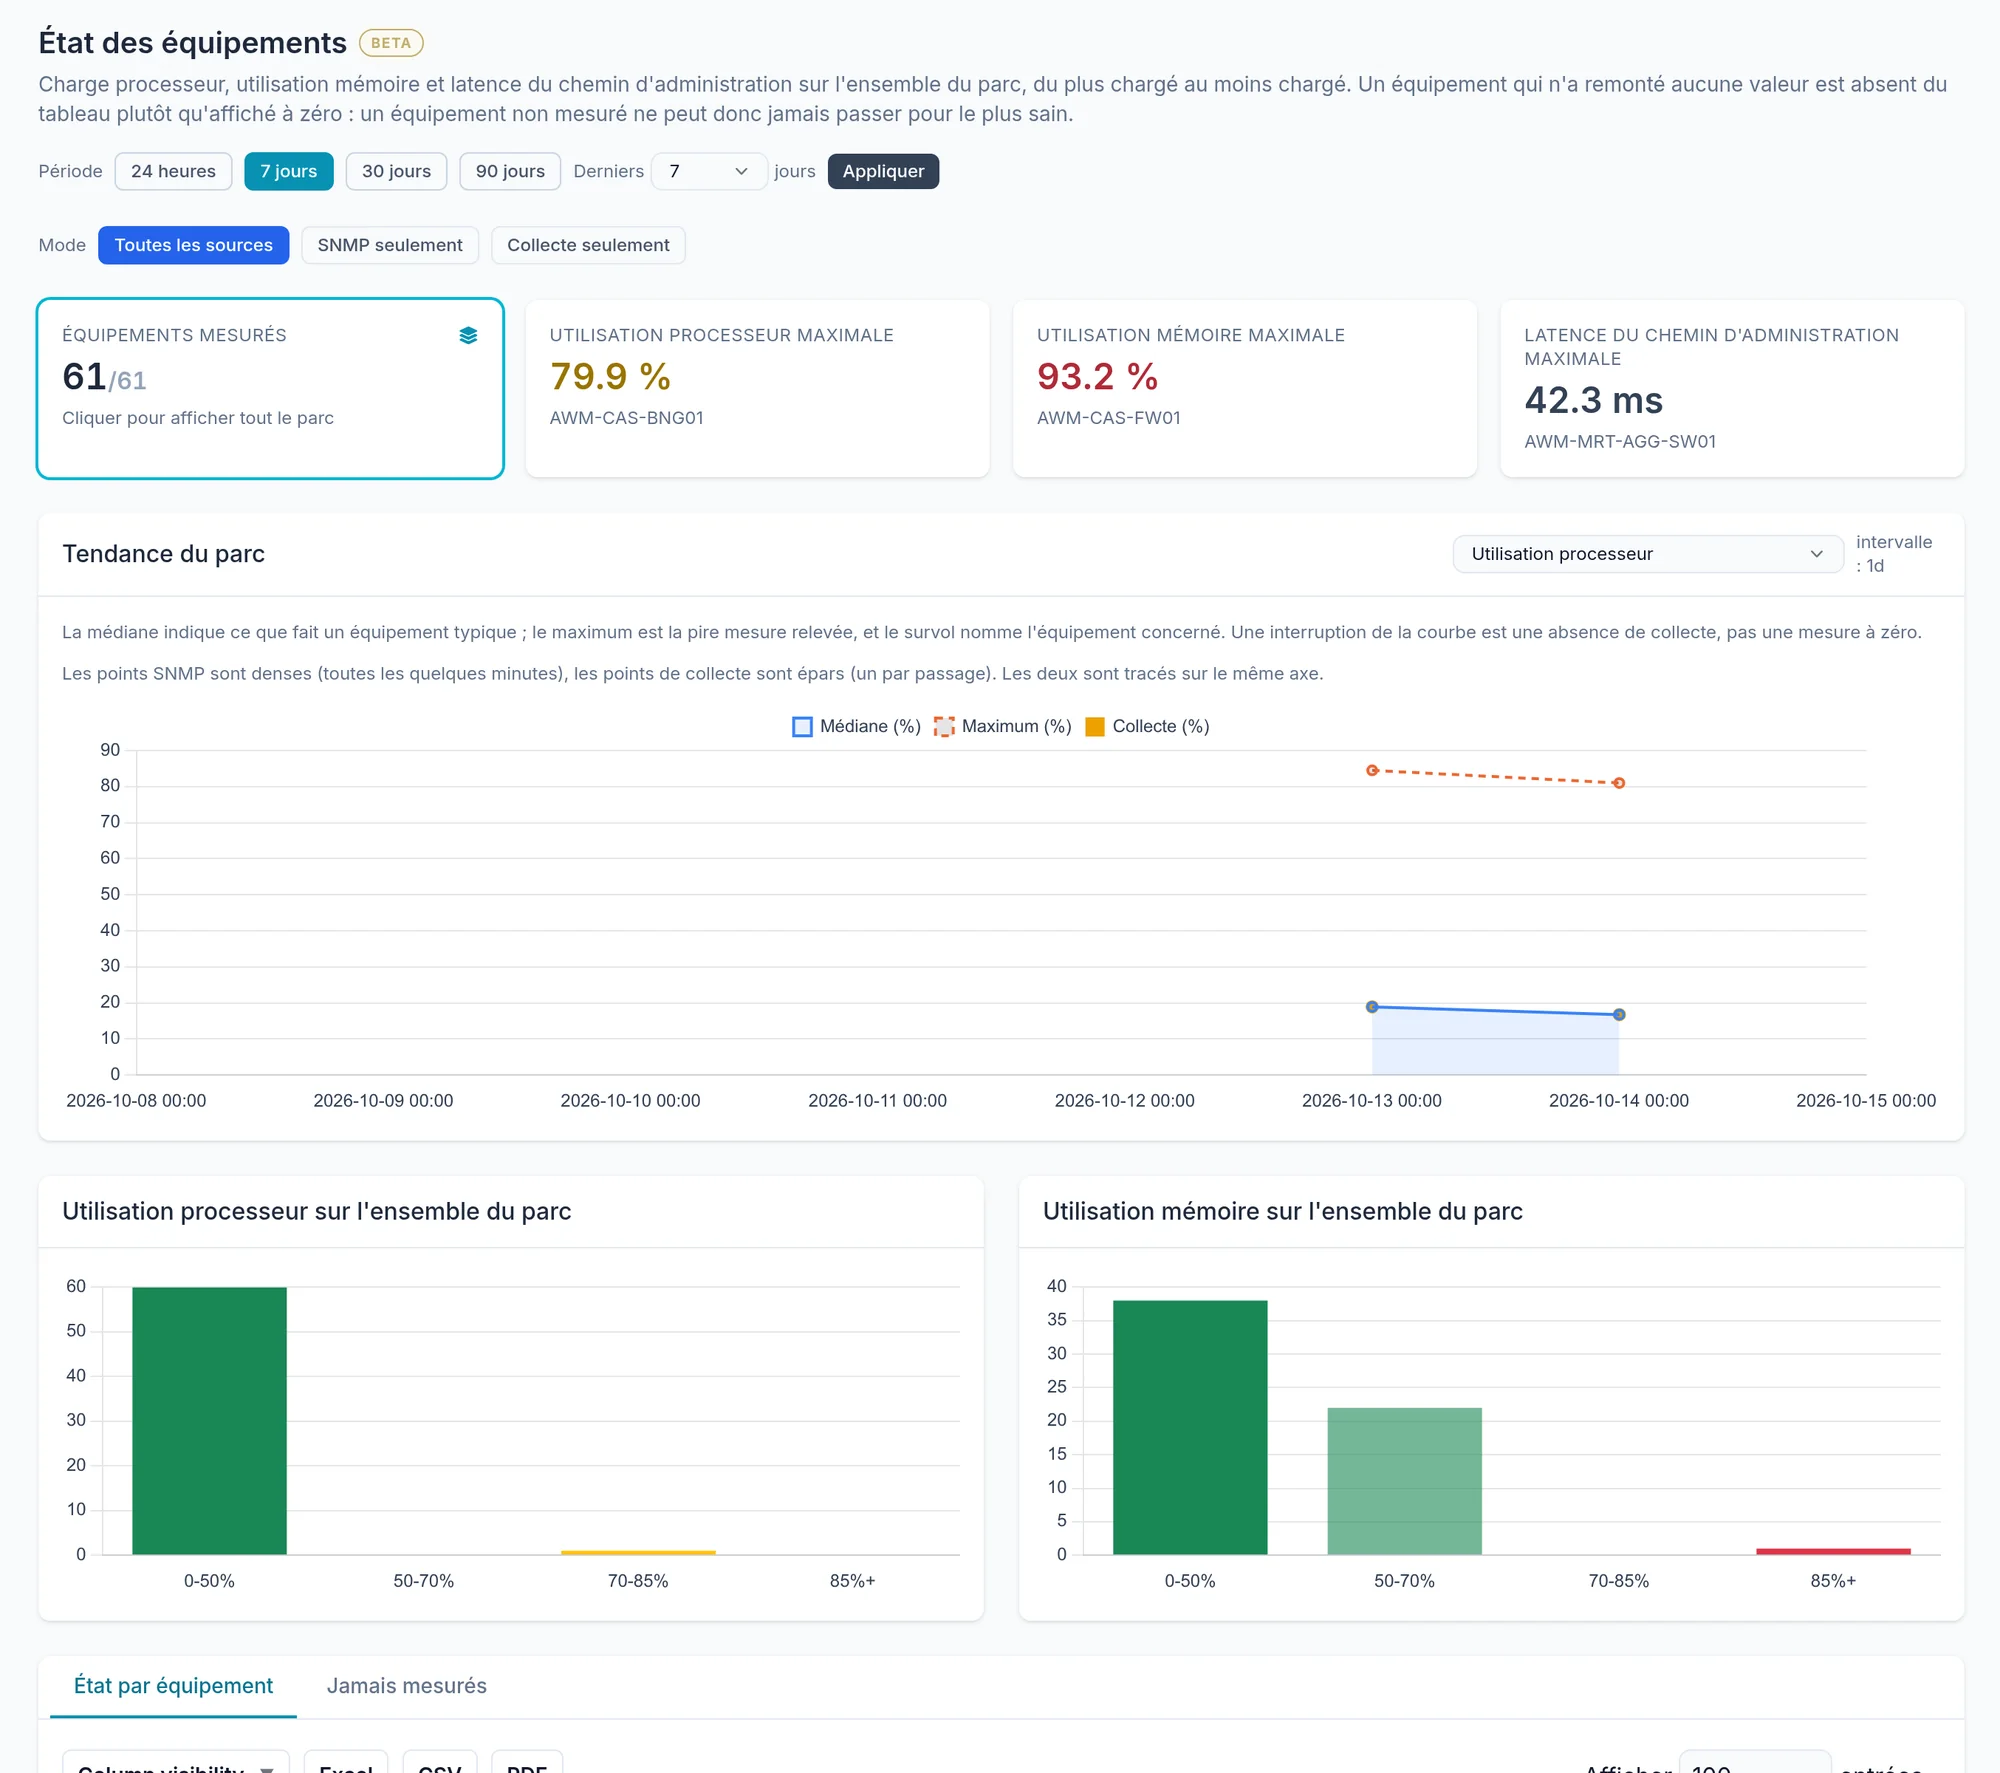Toggle the Collecte (%) legend swatch
This screenshot has width=2000, height=1773.
tap(1095, 727)
